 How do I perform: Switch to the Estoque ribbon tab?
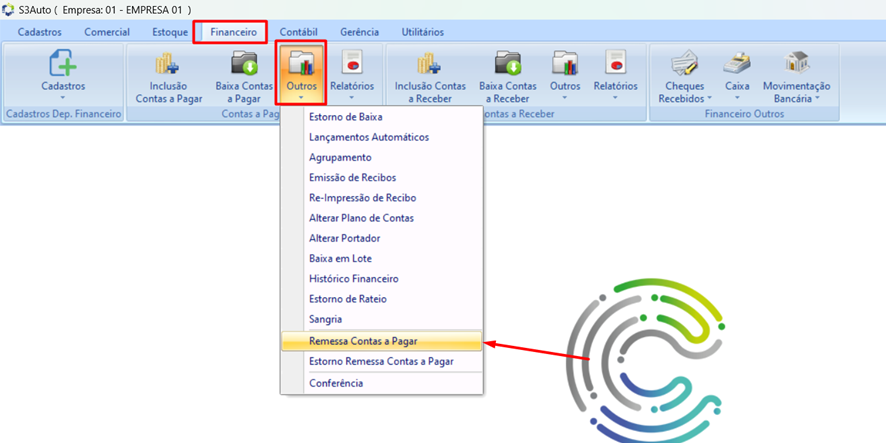pos(170,32)
